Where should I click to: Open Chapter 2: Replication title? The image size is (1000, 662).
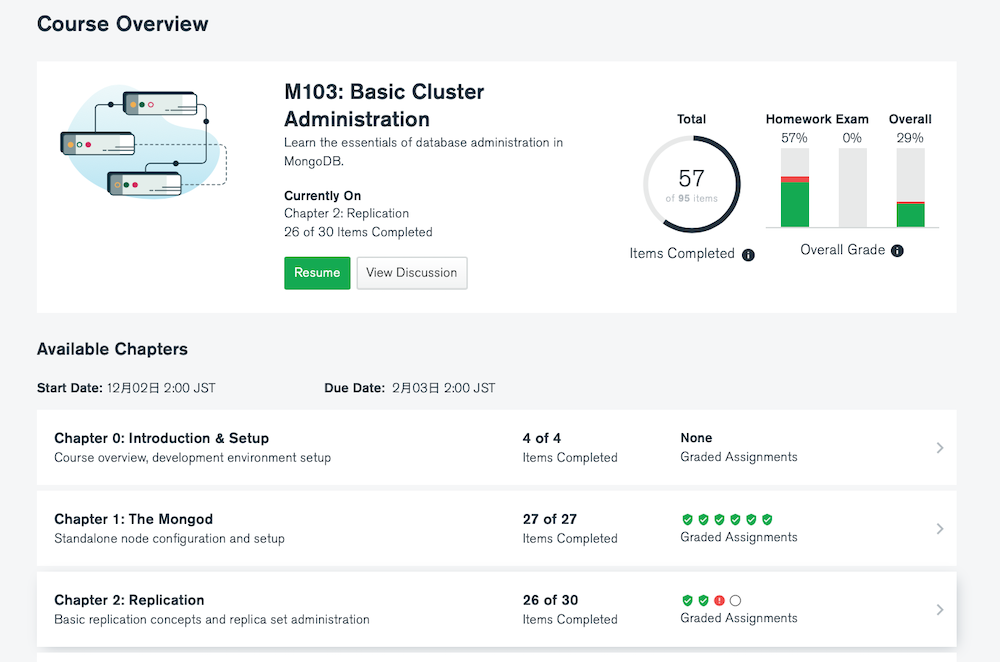point(129,600)
